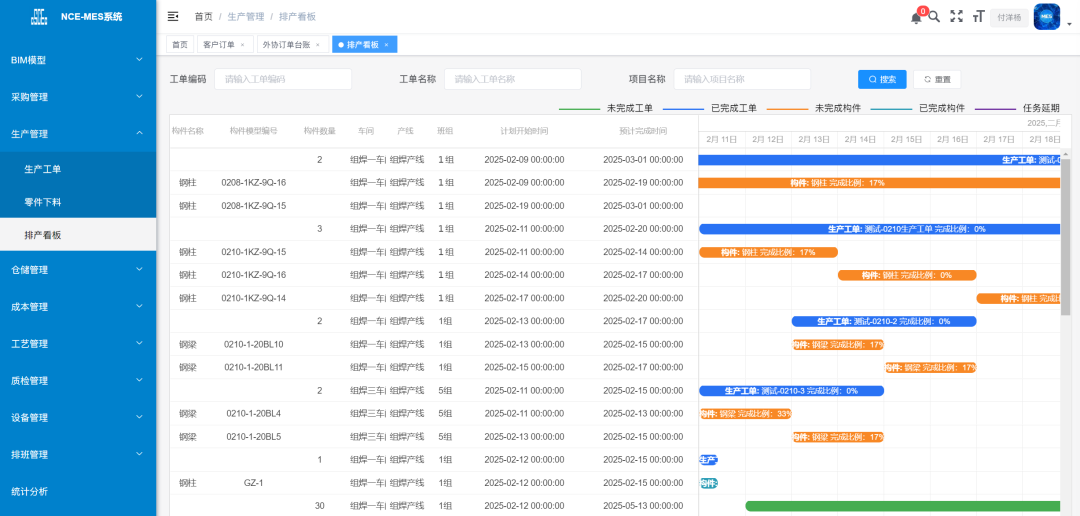
Task: Click model code 0210-1KZ-9Q-14 cell
Action: click(253, 298)
